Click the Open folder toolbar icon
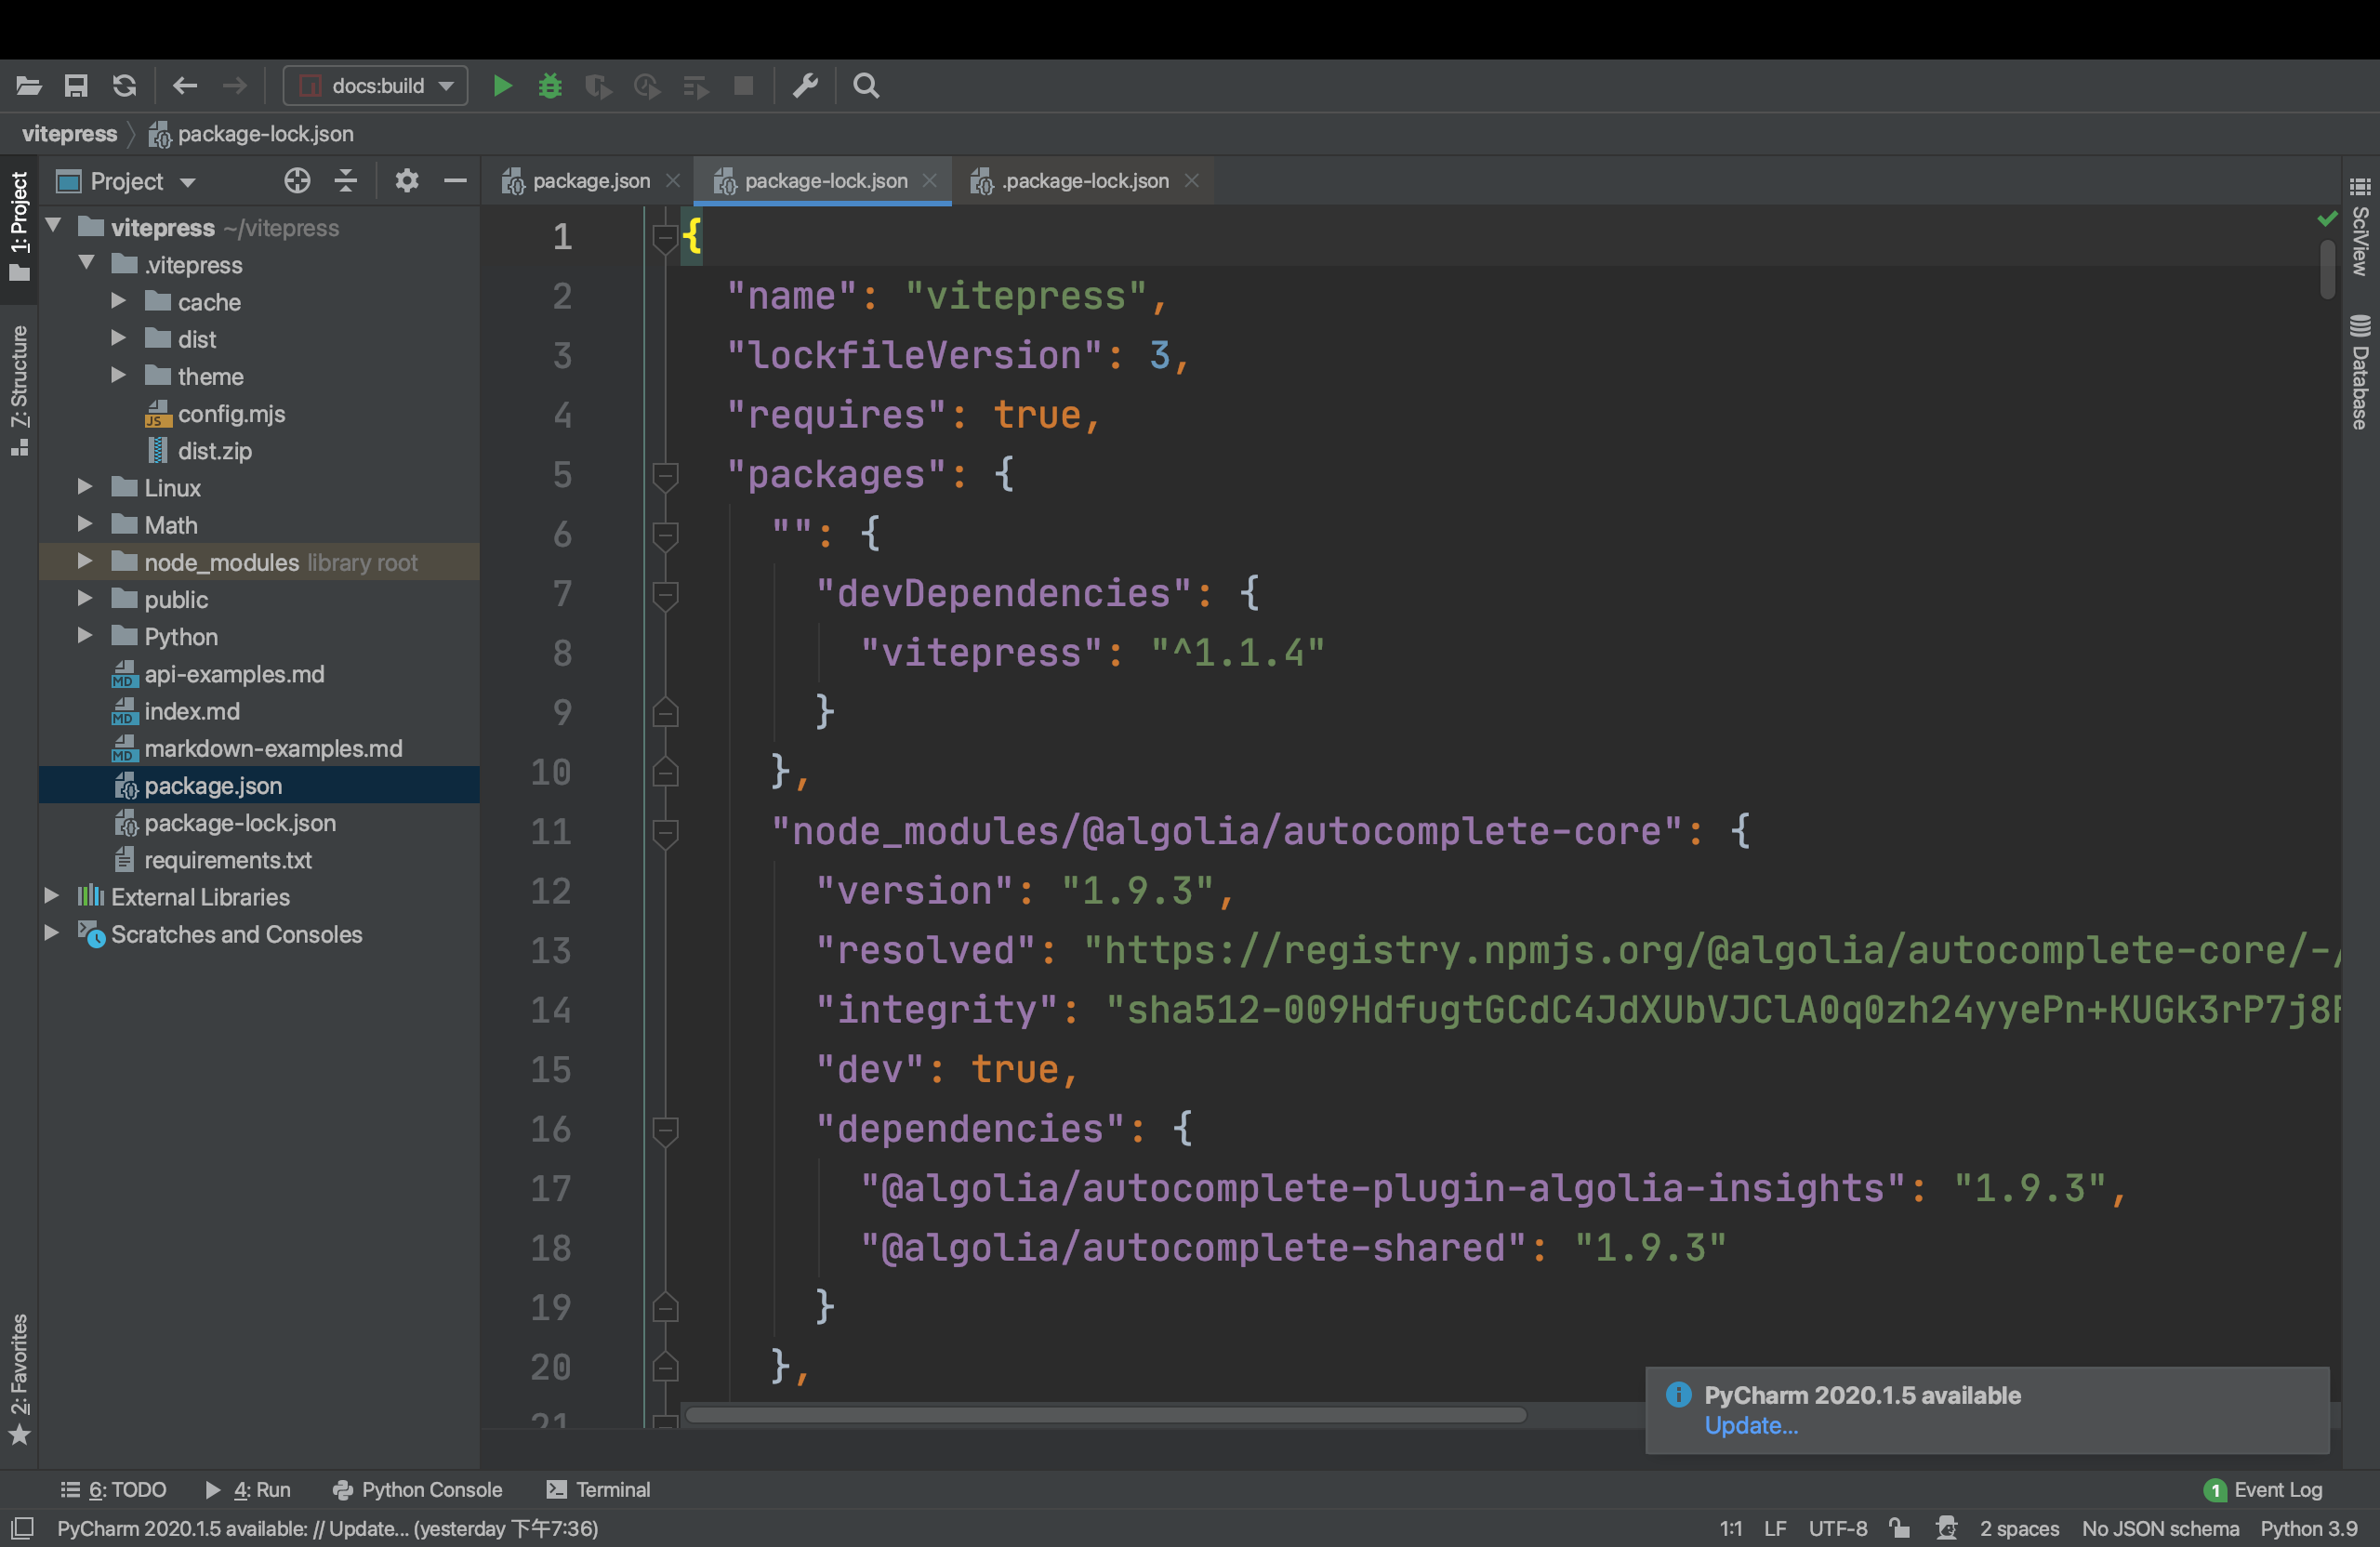Image resolution: width=2380 pixels, height=1547 pixels. tap(28, 86)
